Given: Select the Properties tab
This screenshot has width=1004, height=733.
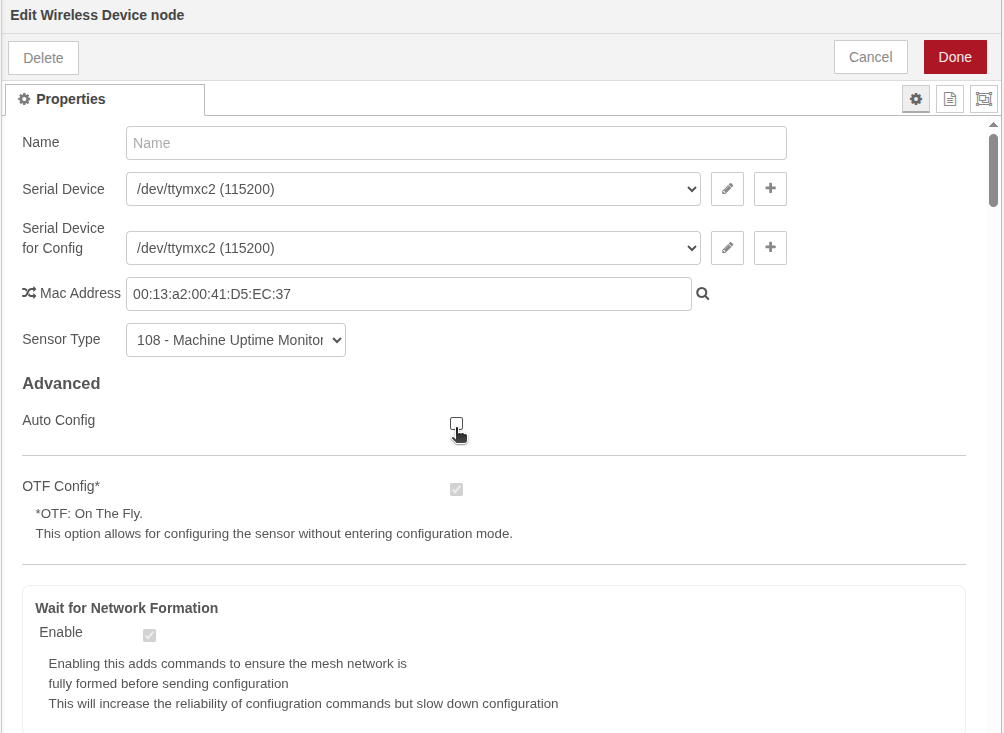Looking at the screenshot, I should [105, 99].
